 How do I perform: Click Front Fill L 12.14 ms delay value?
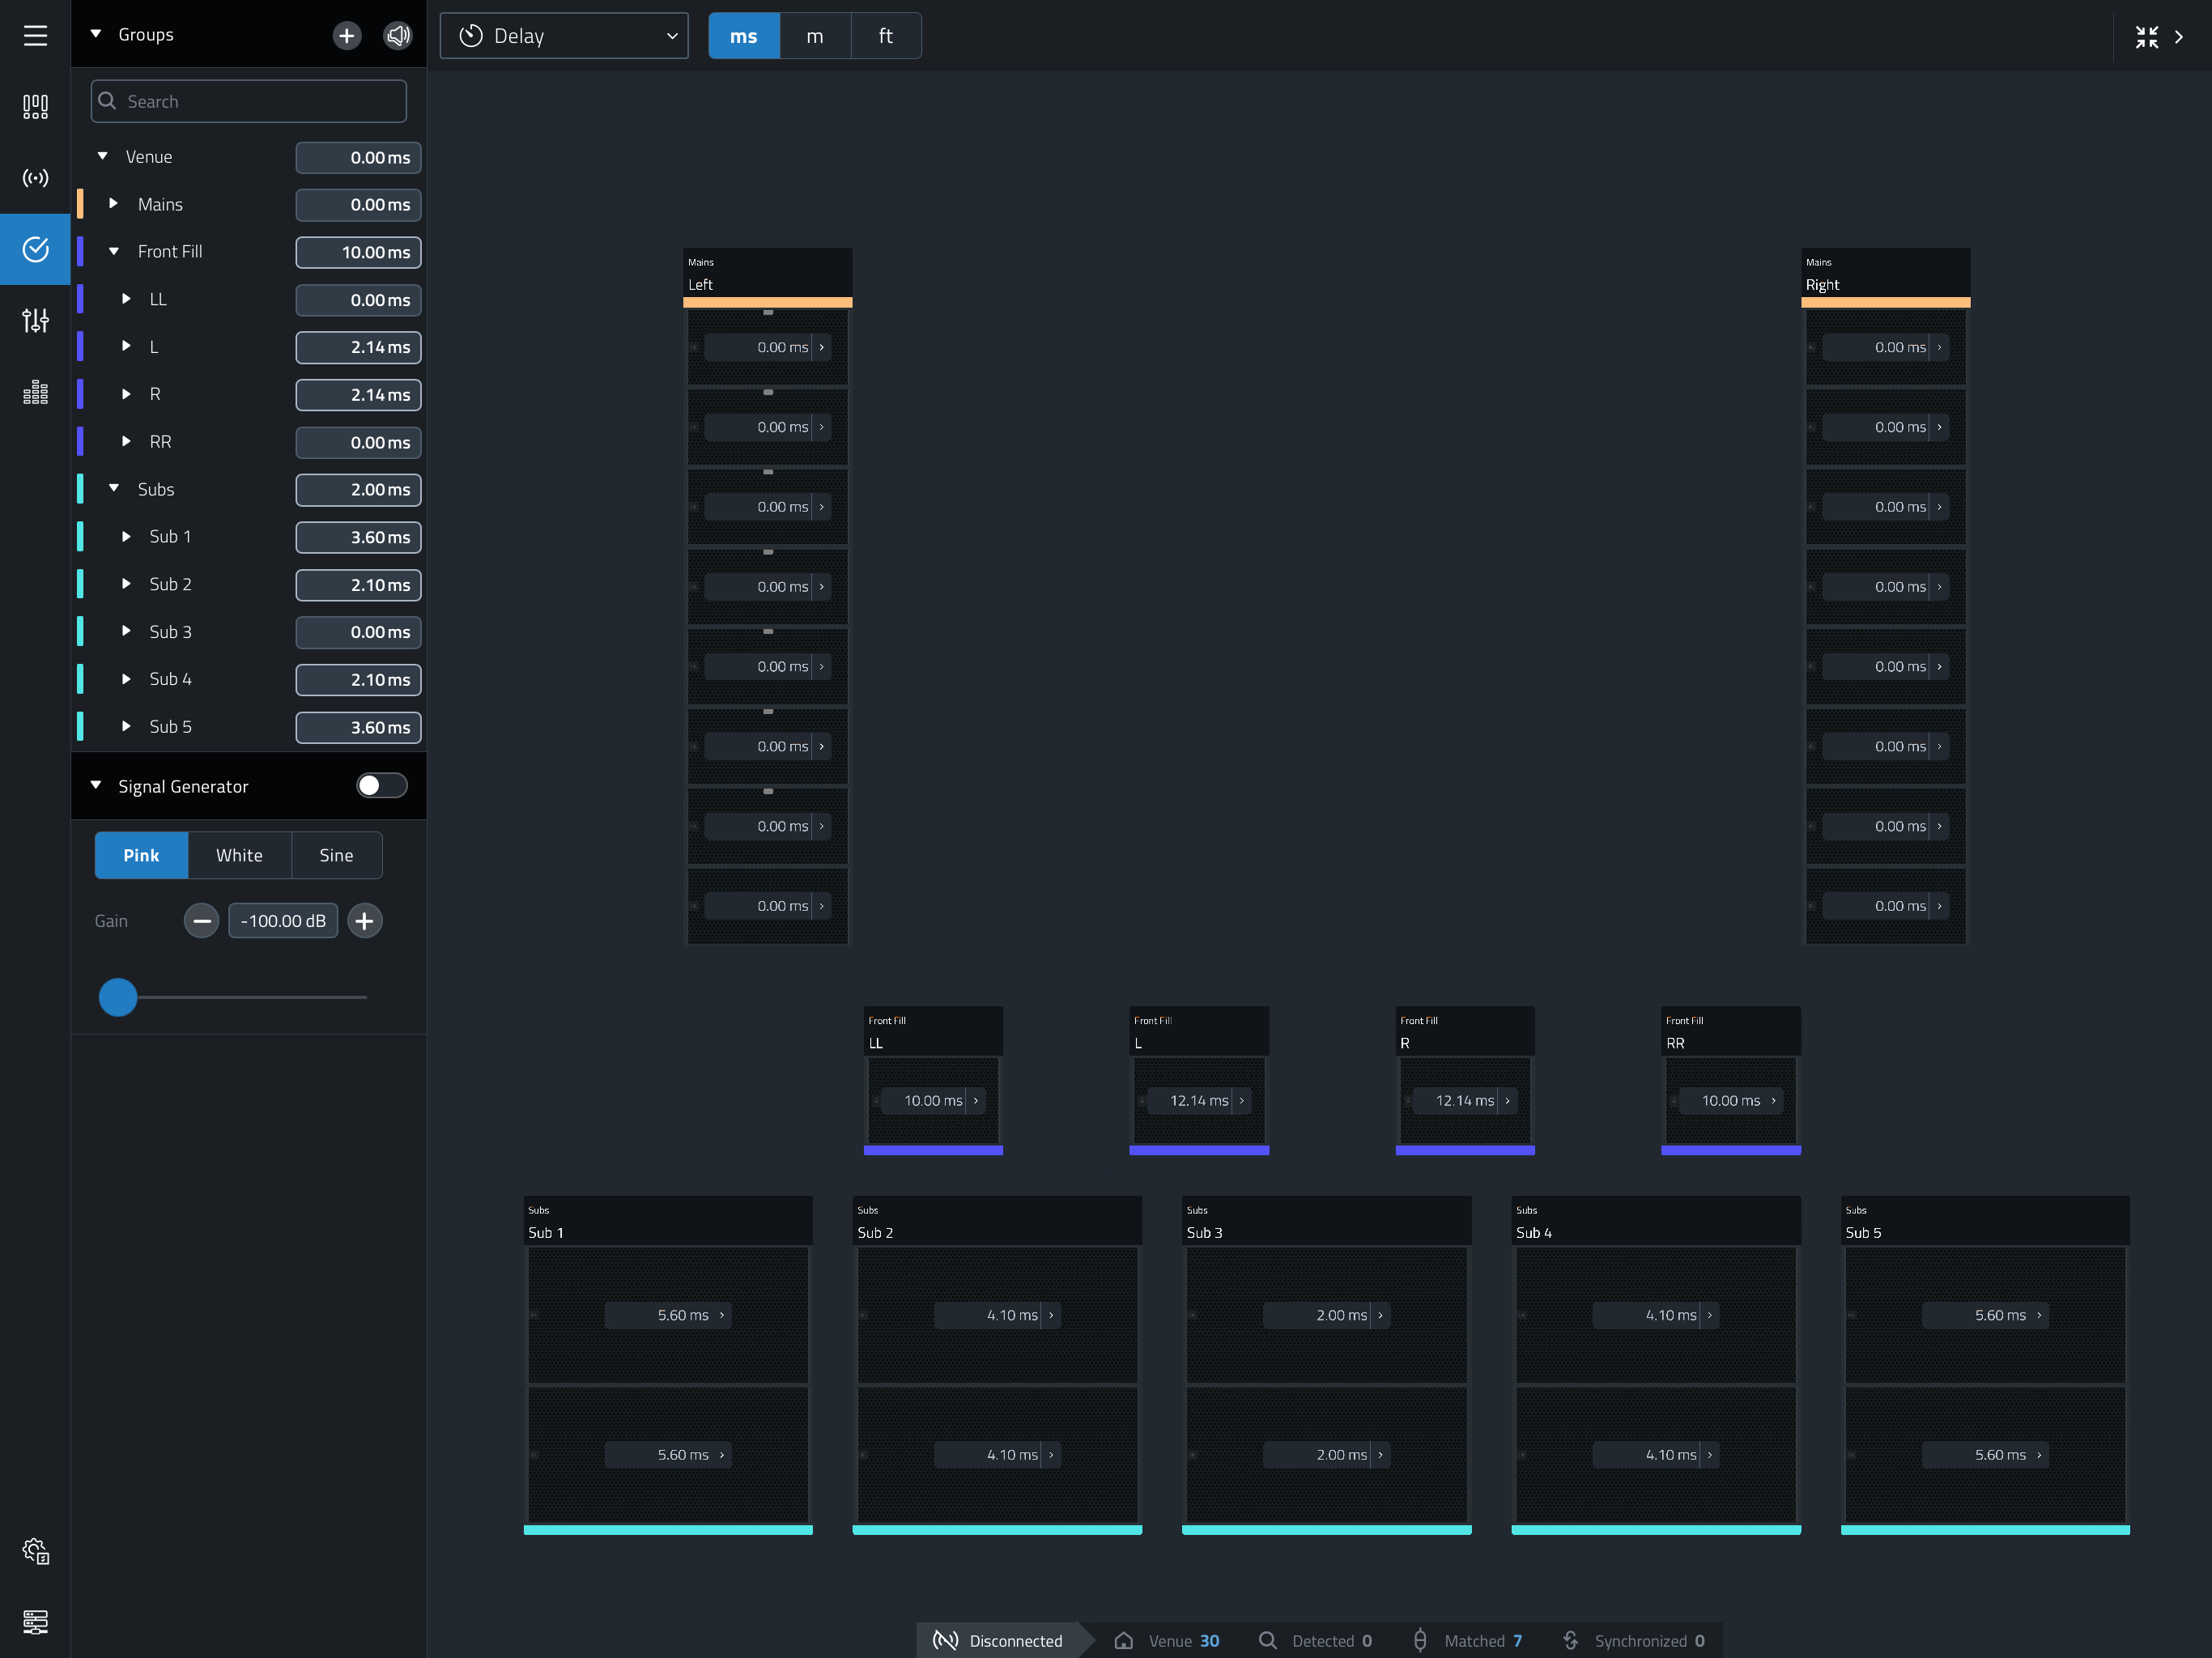coord(1199,1100)
